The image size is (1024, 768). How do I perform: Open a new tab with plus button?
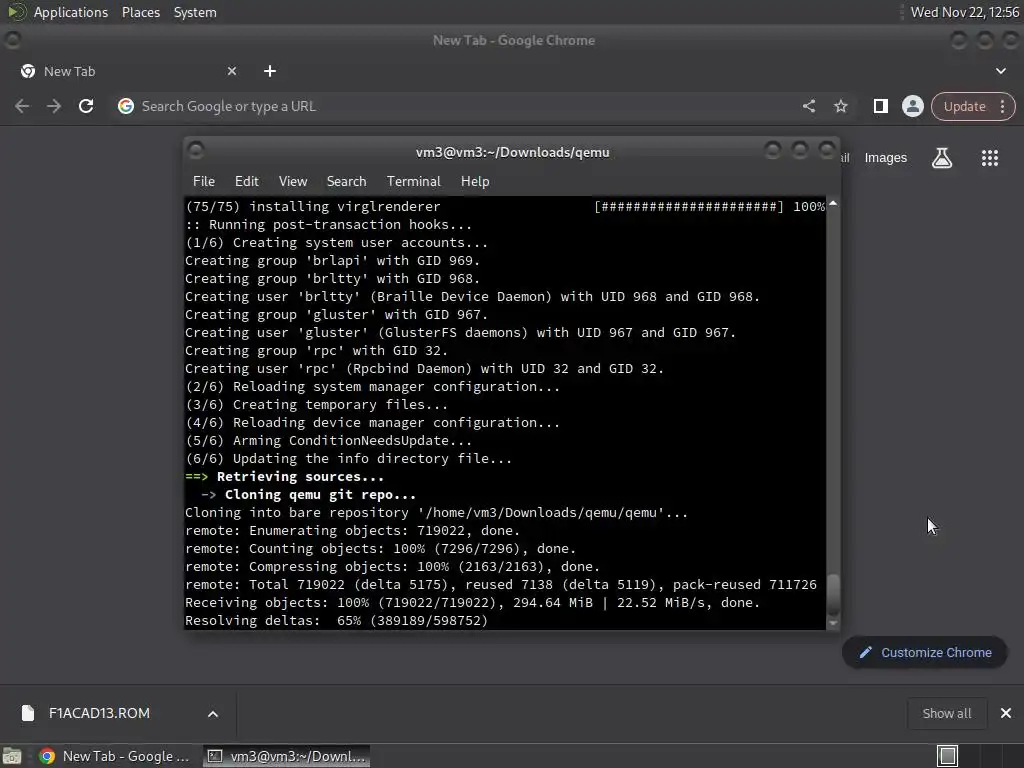[x=270, y=71]
